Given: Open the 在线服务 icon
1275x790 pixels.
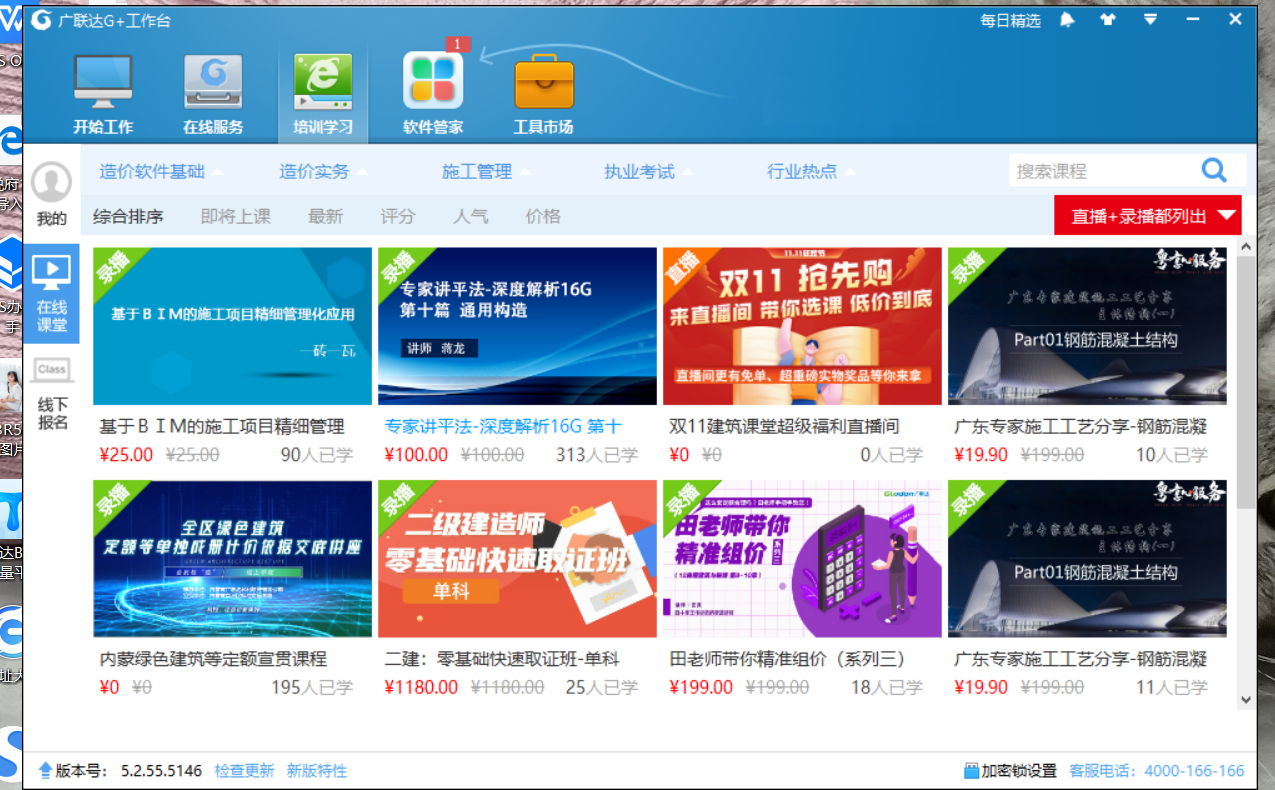Looking at the screenshot, I should 213,82.
